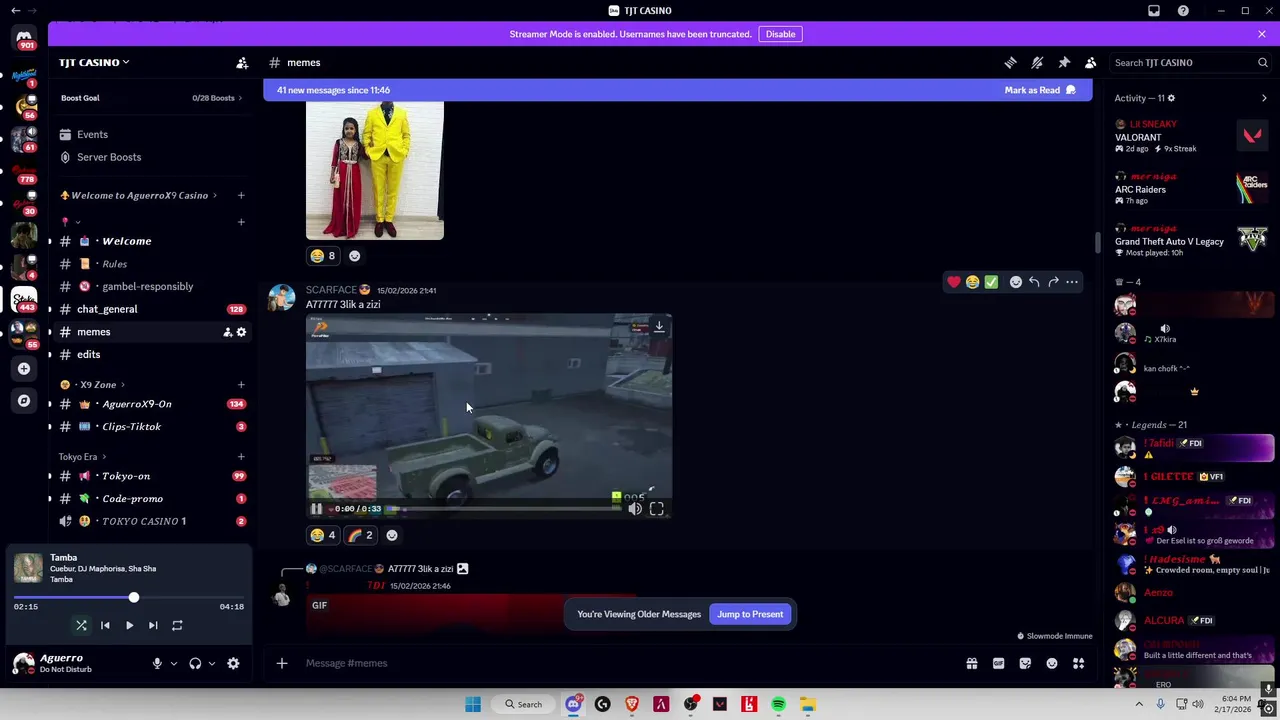This screenshot has height=720, width=1280.
Task: Open the invite people icon beside TJT CASINO
Action: tap(242, 62)
